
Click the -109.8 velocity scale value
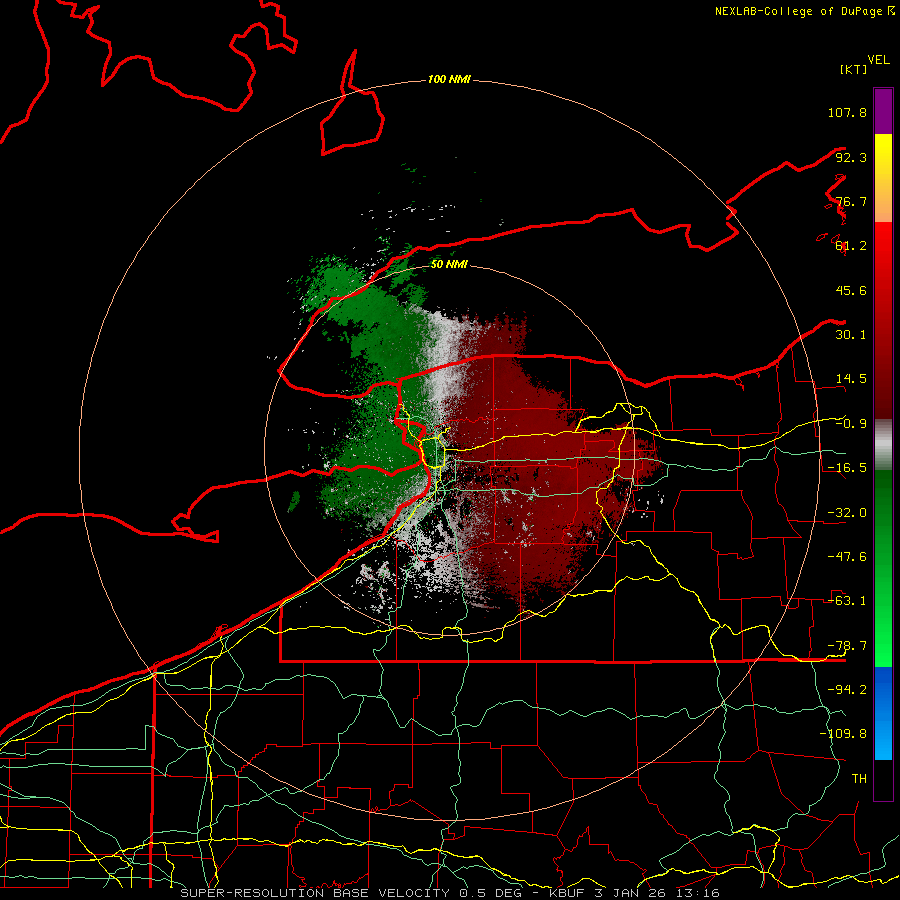843,734
